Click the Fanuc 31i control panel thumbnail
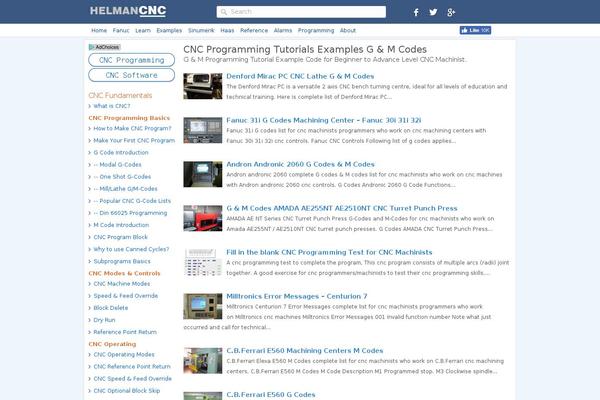600x400 pixels. pos(203,131)
